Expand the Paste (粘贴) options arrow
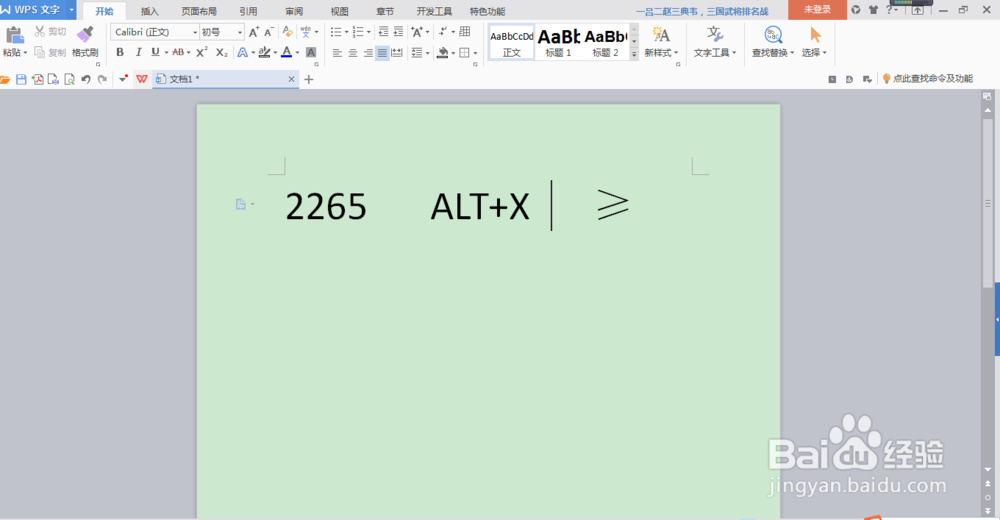Image resolution: width=1000 pixels, height=520 pixels. (x=25, y=53)
